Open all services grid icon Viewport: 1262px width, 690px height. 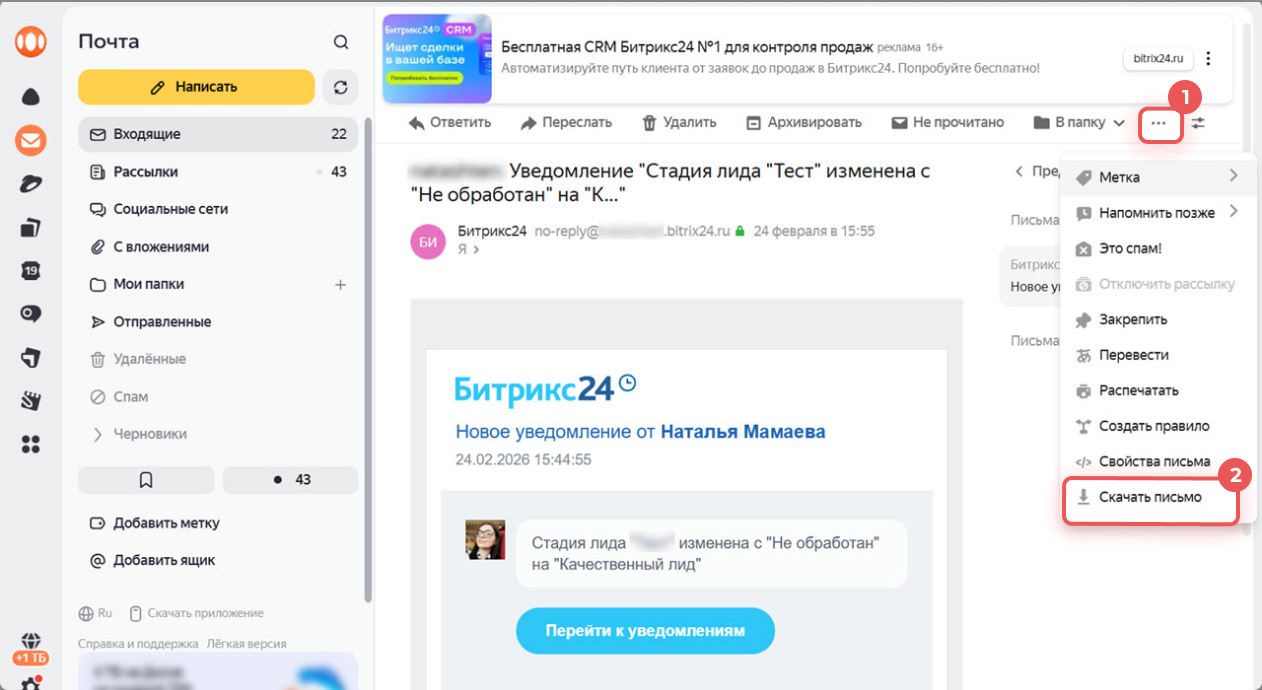31,444
